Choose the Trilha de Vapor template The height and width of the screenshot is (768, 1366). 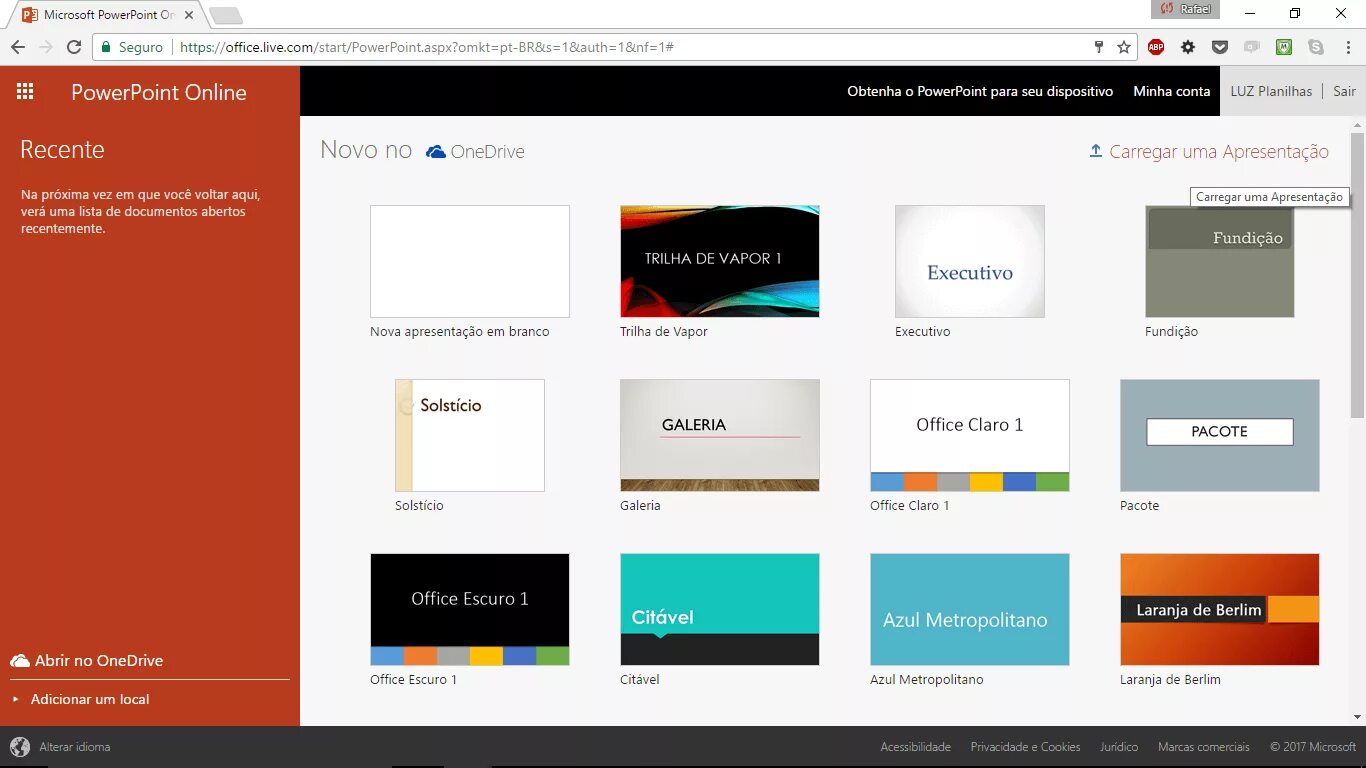point(720,262)
